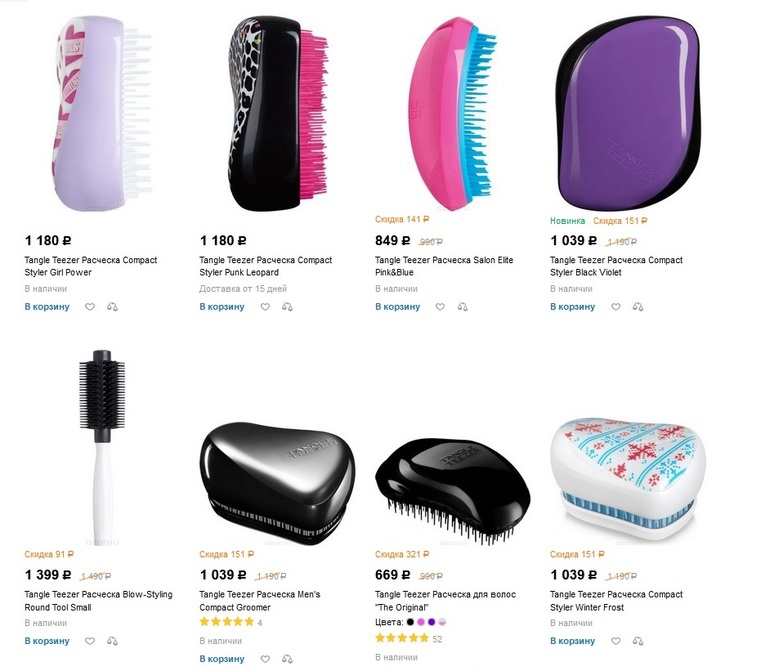Compare Girl Power brush via scales icon
The height and width of the screenshot is (671, 770).
coord(112,307)
